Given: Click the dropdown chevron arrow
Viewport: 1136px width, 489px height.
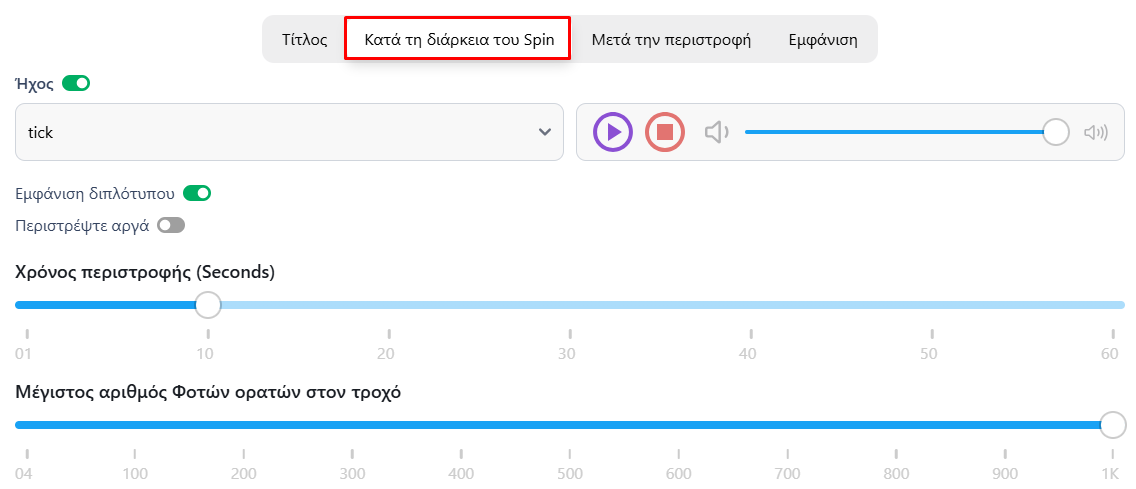Looking at the screenshot, I should (545, 132).
